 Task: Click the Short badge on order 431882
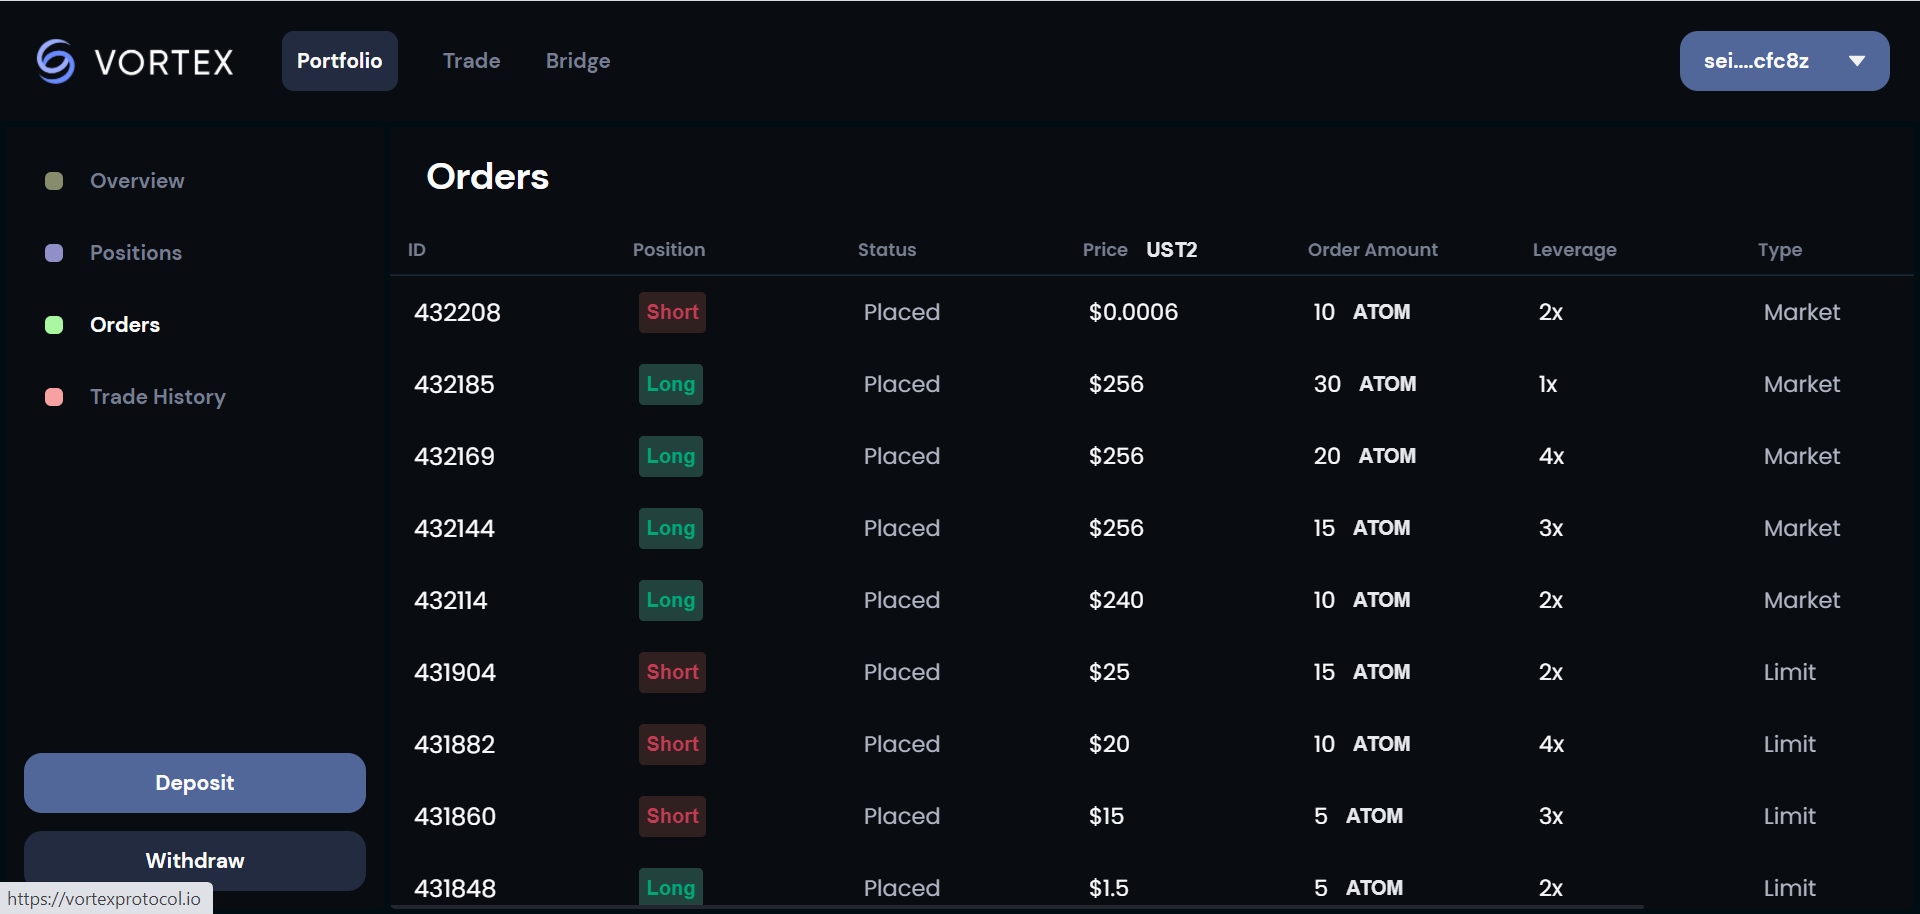[x=672, y=744]
